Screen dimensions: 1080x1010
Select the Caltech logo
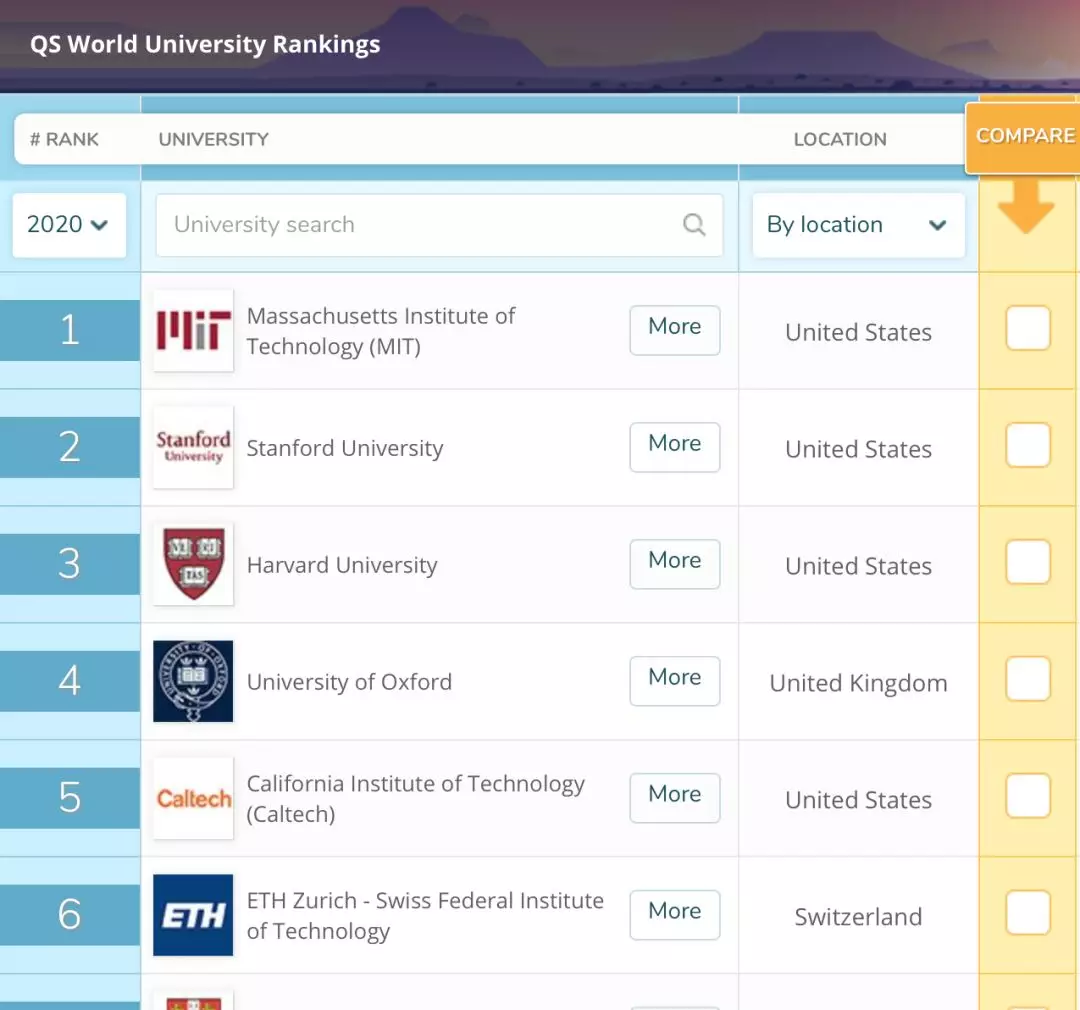[193, 798]
